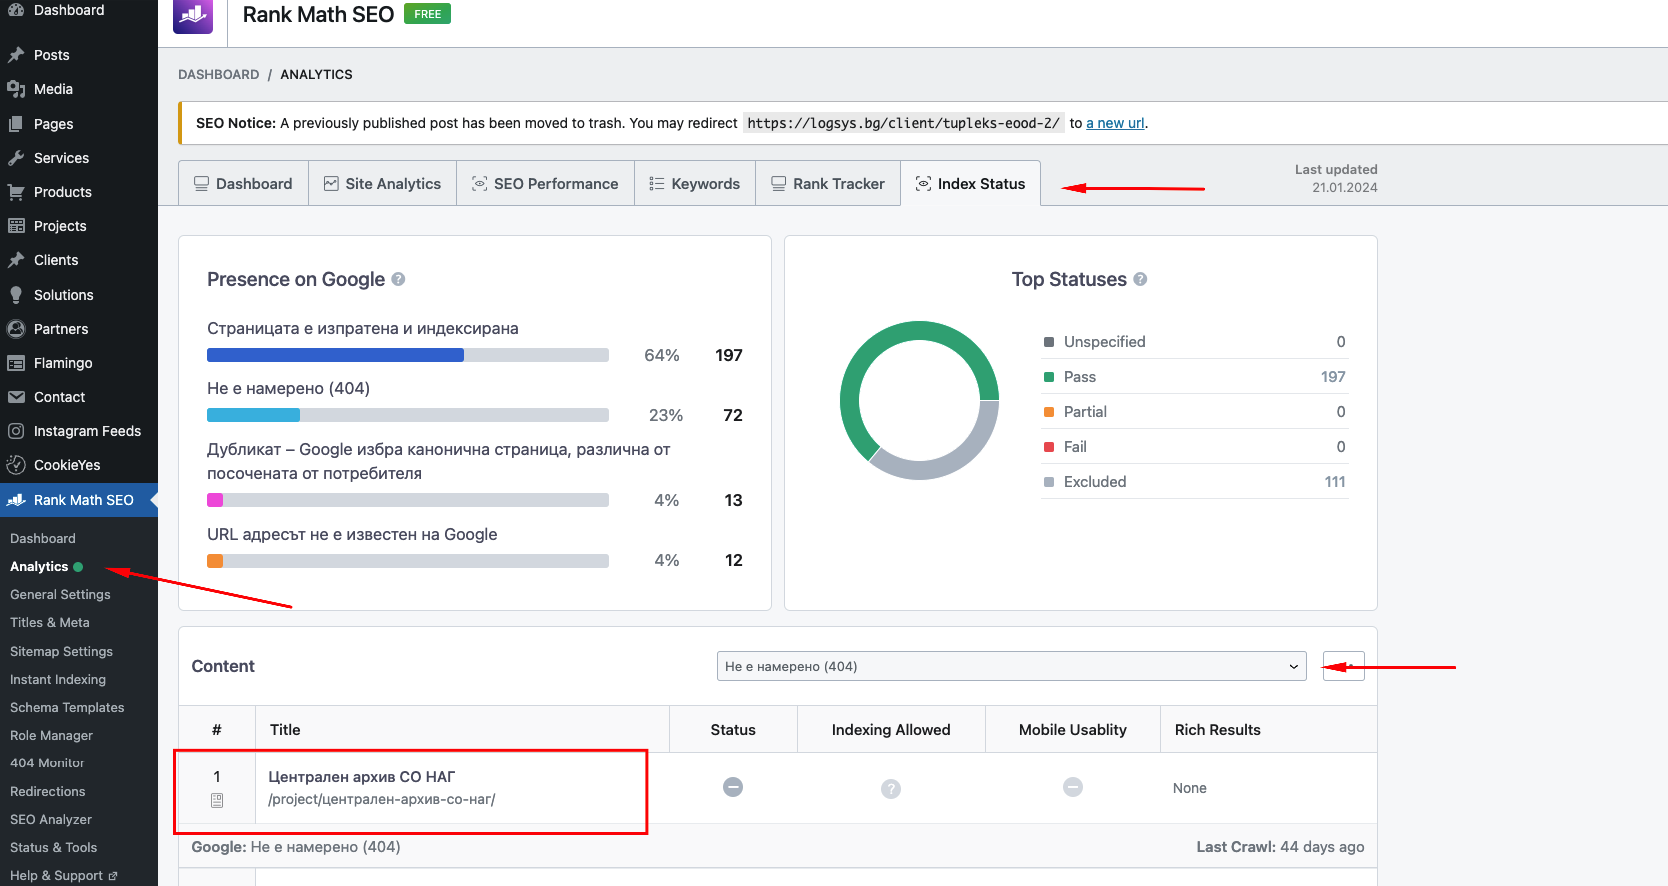Screen dimensions: 1668x886
Task: Click the WordPress Dashboard gauge icon
Action: (x=16, y=10)
